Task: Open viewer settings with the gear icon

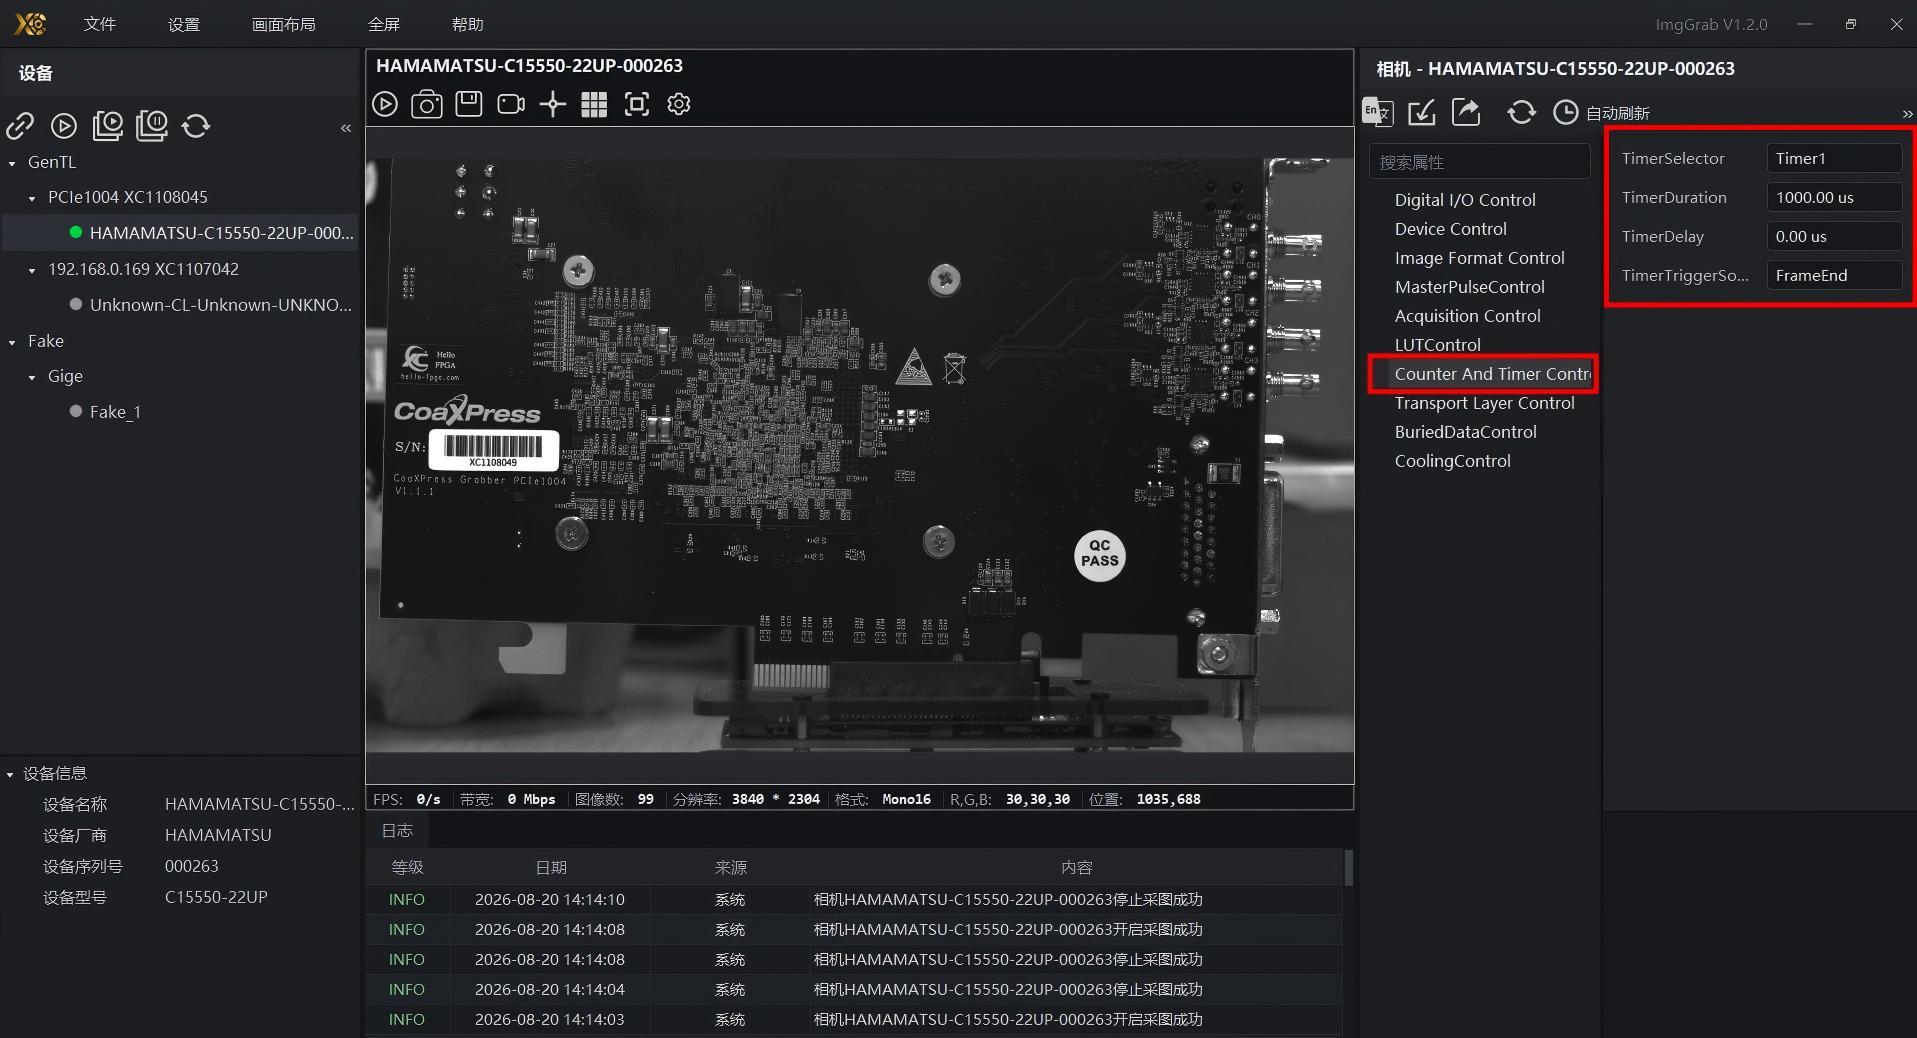Action: (x=679, y=104)
